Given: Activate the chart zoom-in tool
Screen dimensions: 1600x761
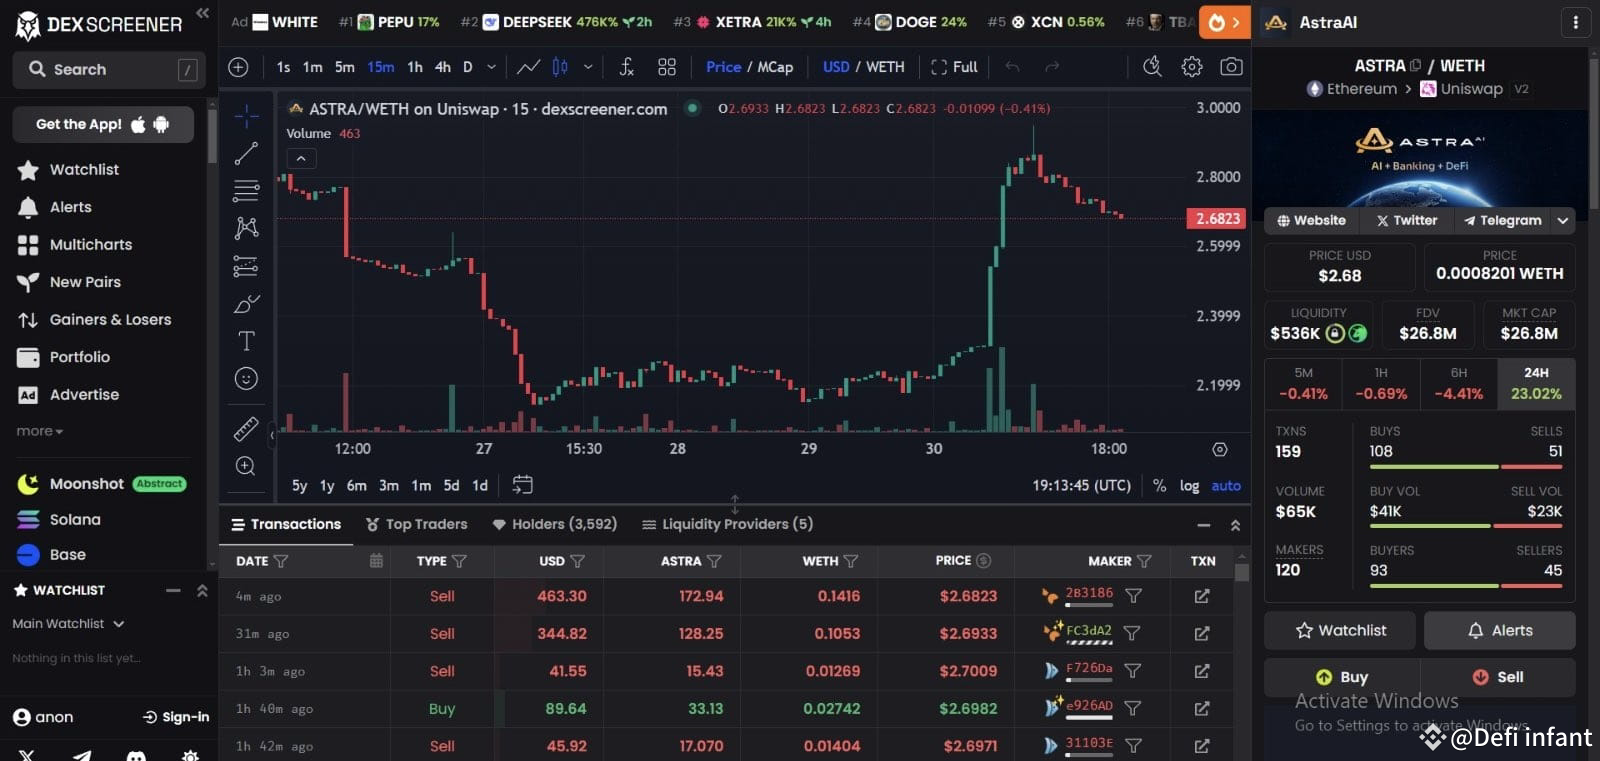Looking at the screenshot, I should (246, 466).
